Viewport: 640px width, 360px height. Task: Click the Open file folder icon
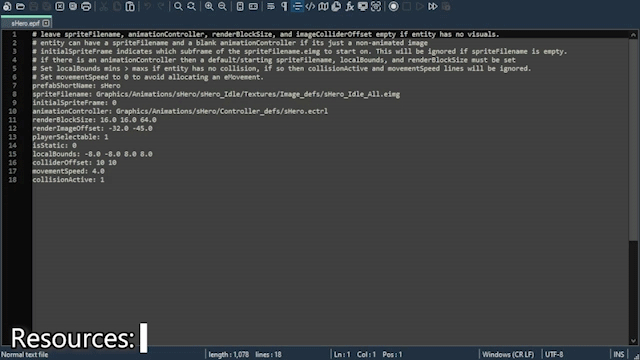20,6
